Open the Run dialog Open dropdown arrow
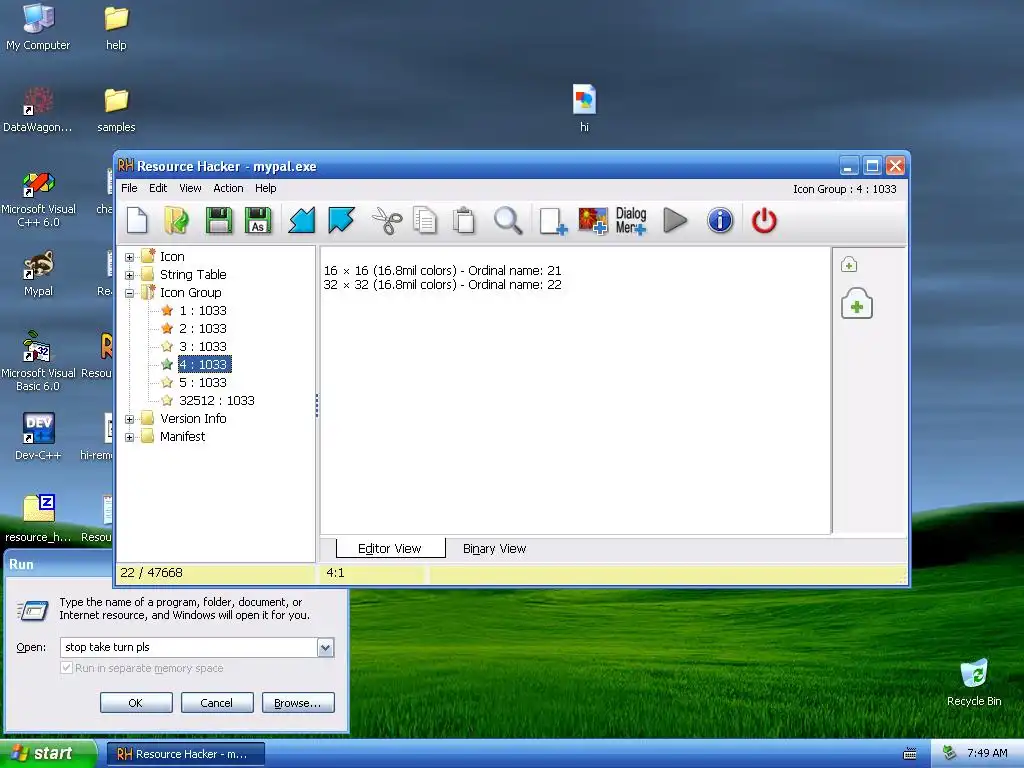The height and width of the screenshot is (768, 1024). (325, 647)
